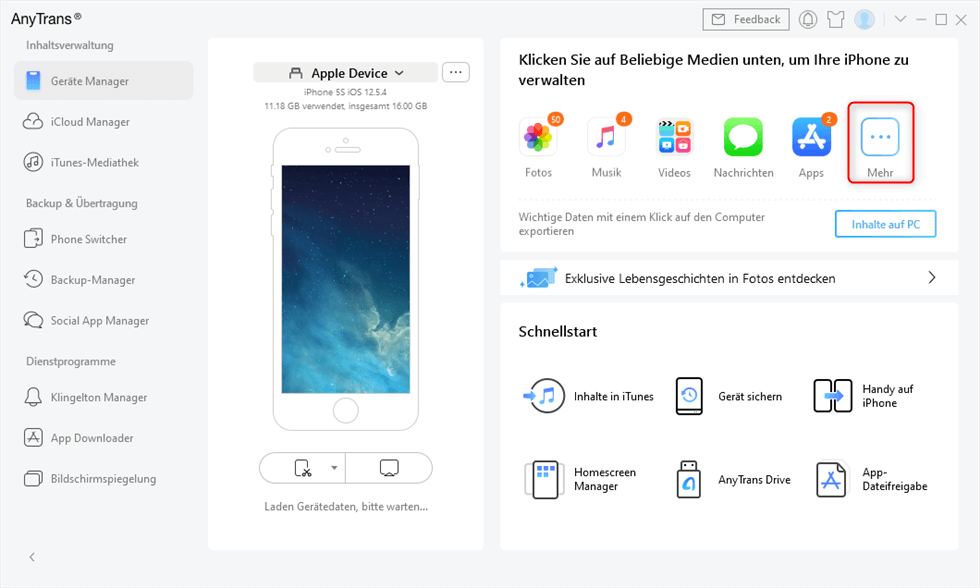Click the device screenshot capture icon
This screenshot has height=588, width=980.
point(302,468)
